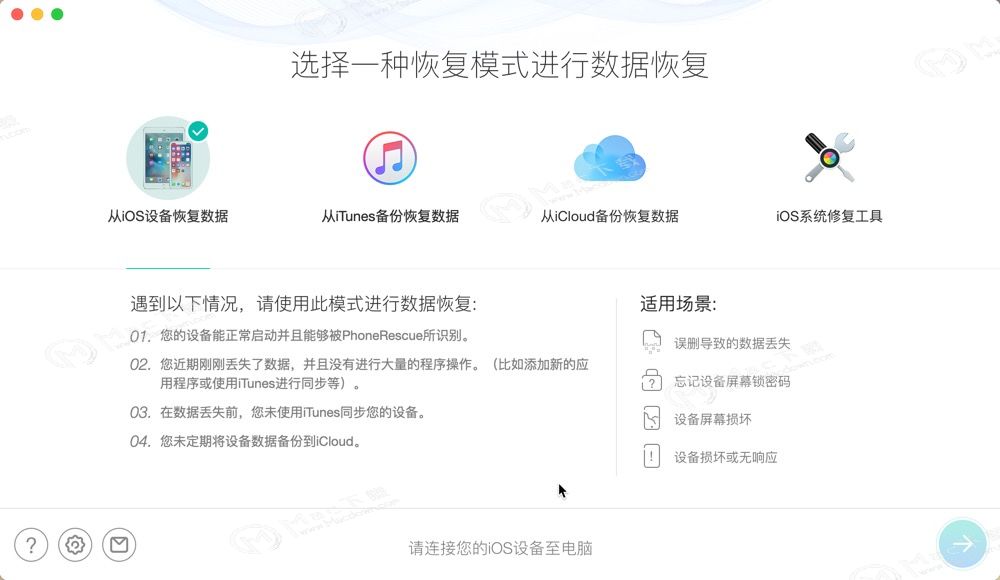The image size is (1000, 580).
Task: Click the arrow button to proceed
Action: pos(962,544)
